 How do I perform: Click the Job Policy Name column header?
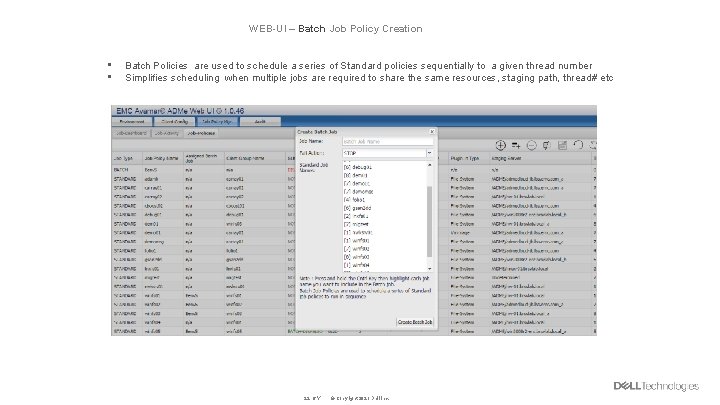161,158
